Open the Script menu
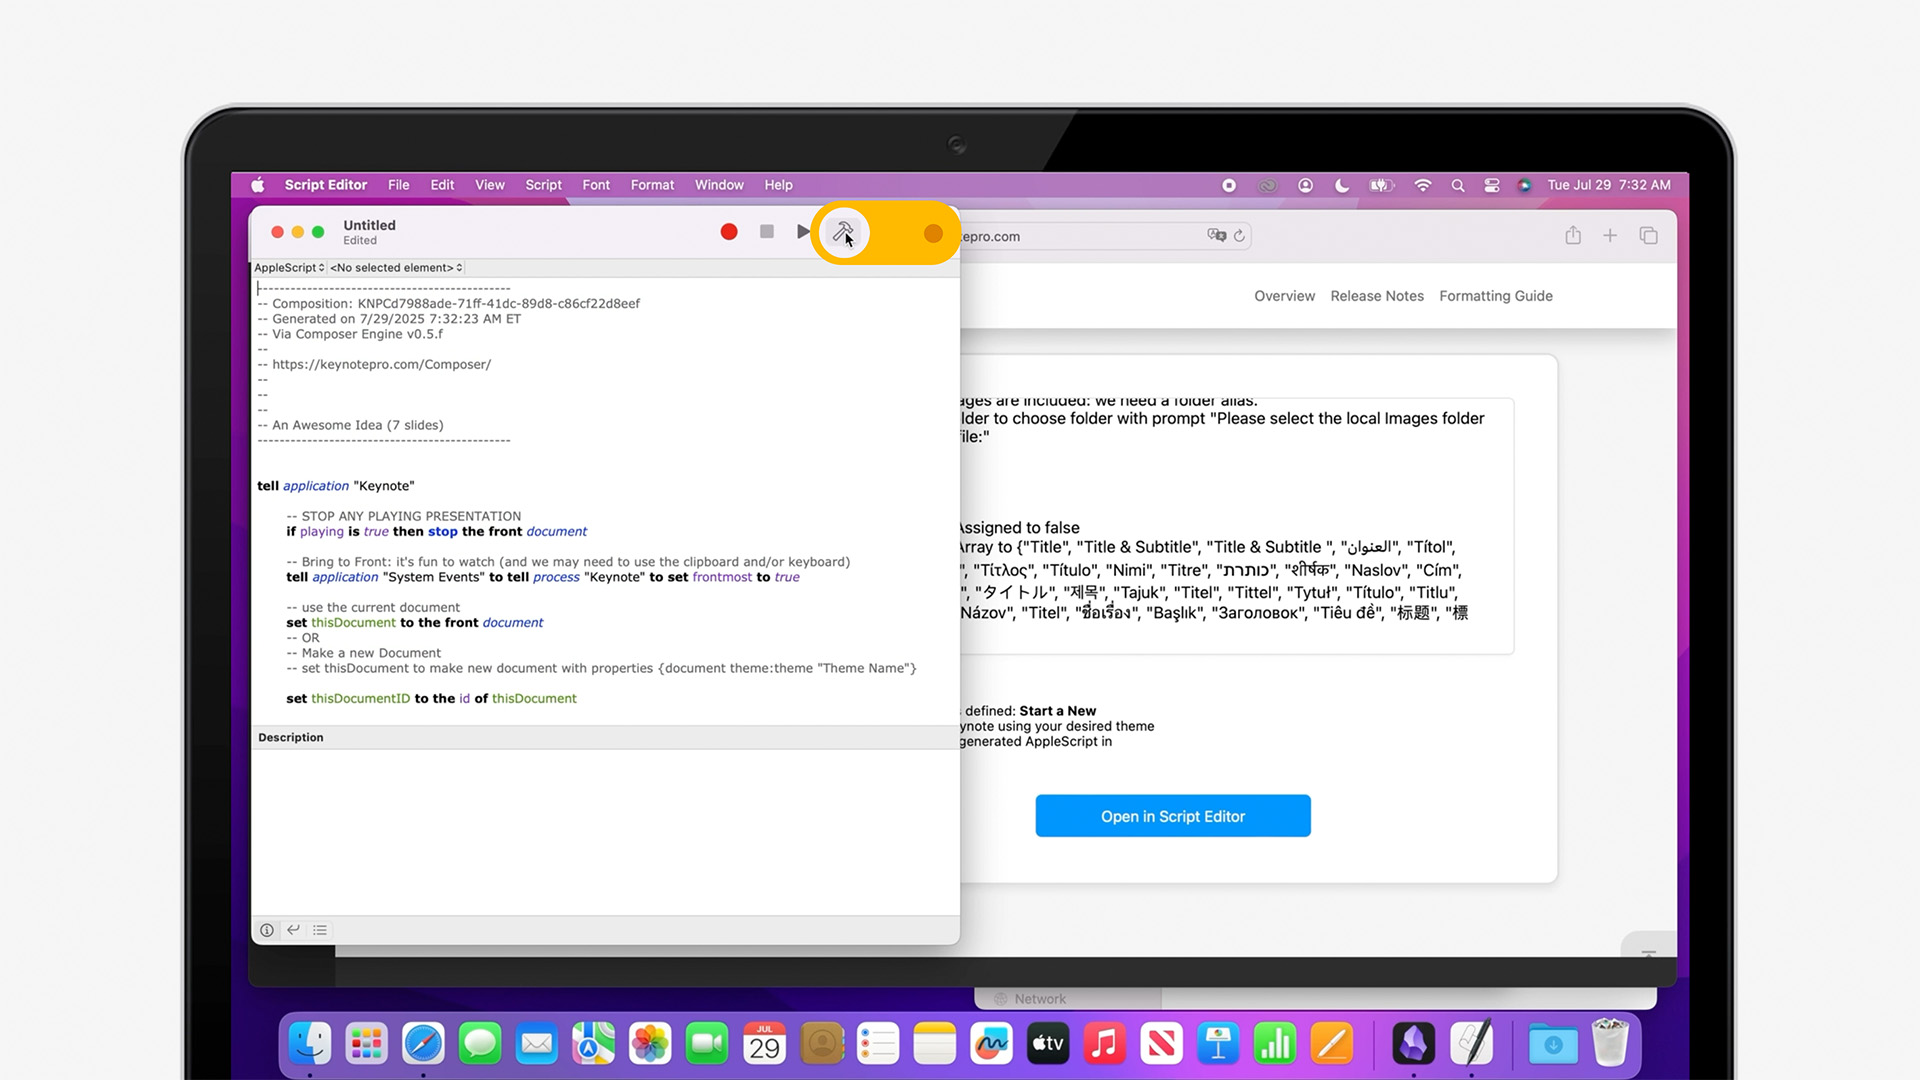Image resolution: width=1920 pixels, height=1080 pixels. (x=543, y=185)
